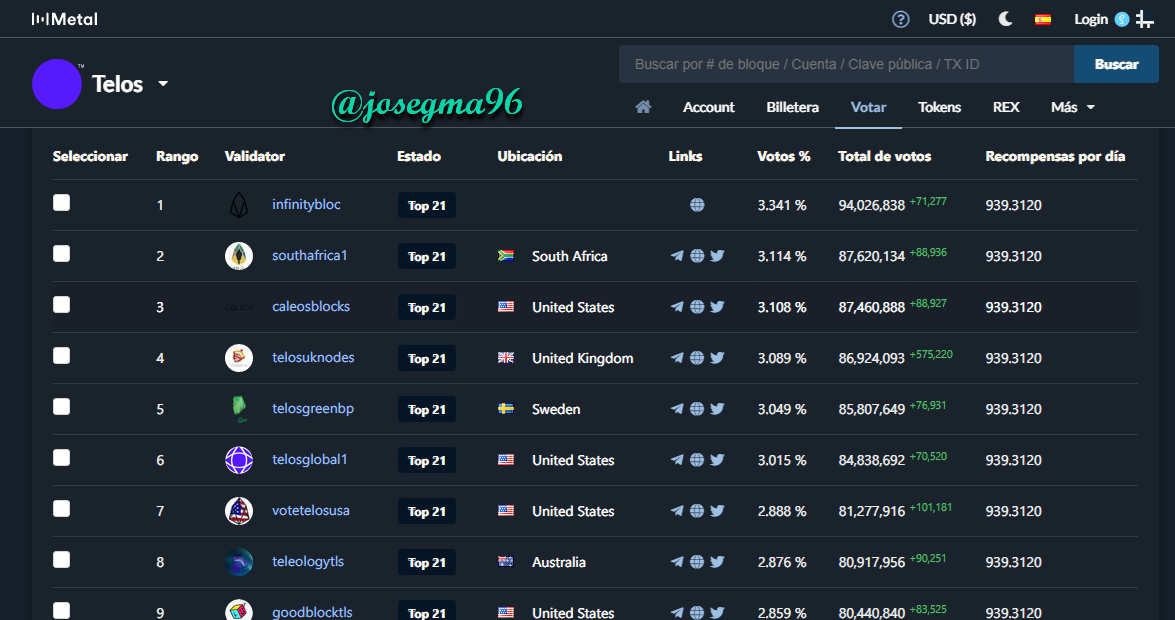Open the Account tab
Image resolution: width=1175 pixels, height=620 pixels.
click(708, 107)
